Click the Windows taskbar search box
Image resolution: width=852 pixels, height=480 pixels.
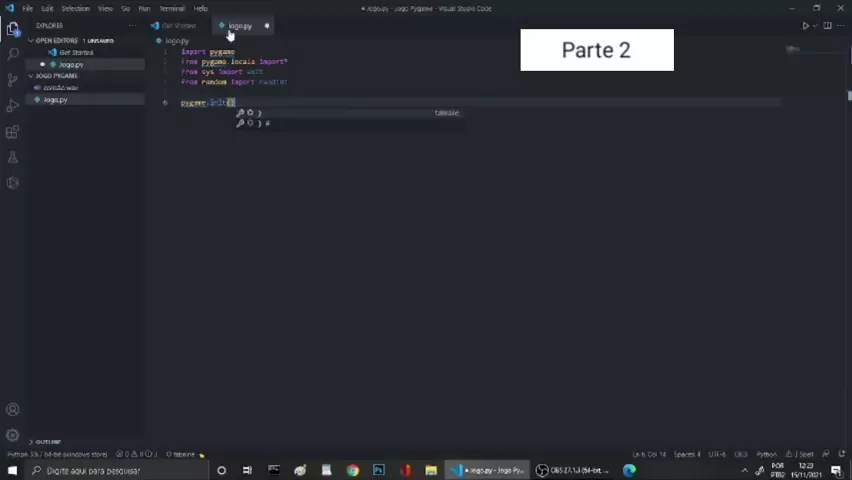point(117,470)
